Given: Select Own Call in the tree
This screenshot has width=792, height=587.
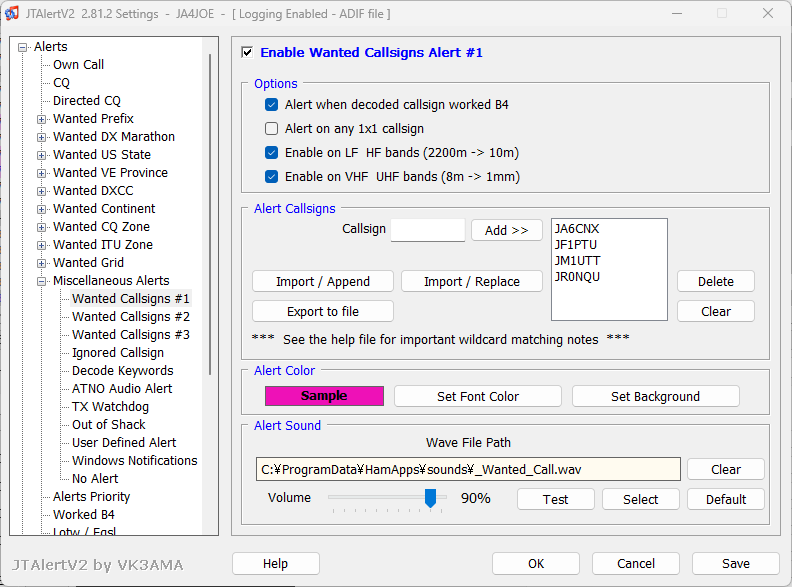Looking at the screenshot, I should [x=78, y=65].
